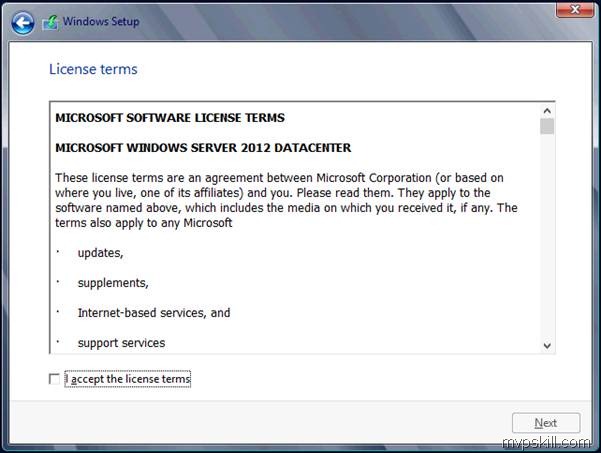Click the license text scroll-up arrow

click(547, 111)
